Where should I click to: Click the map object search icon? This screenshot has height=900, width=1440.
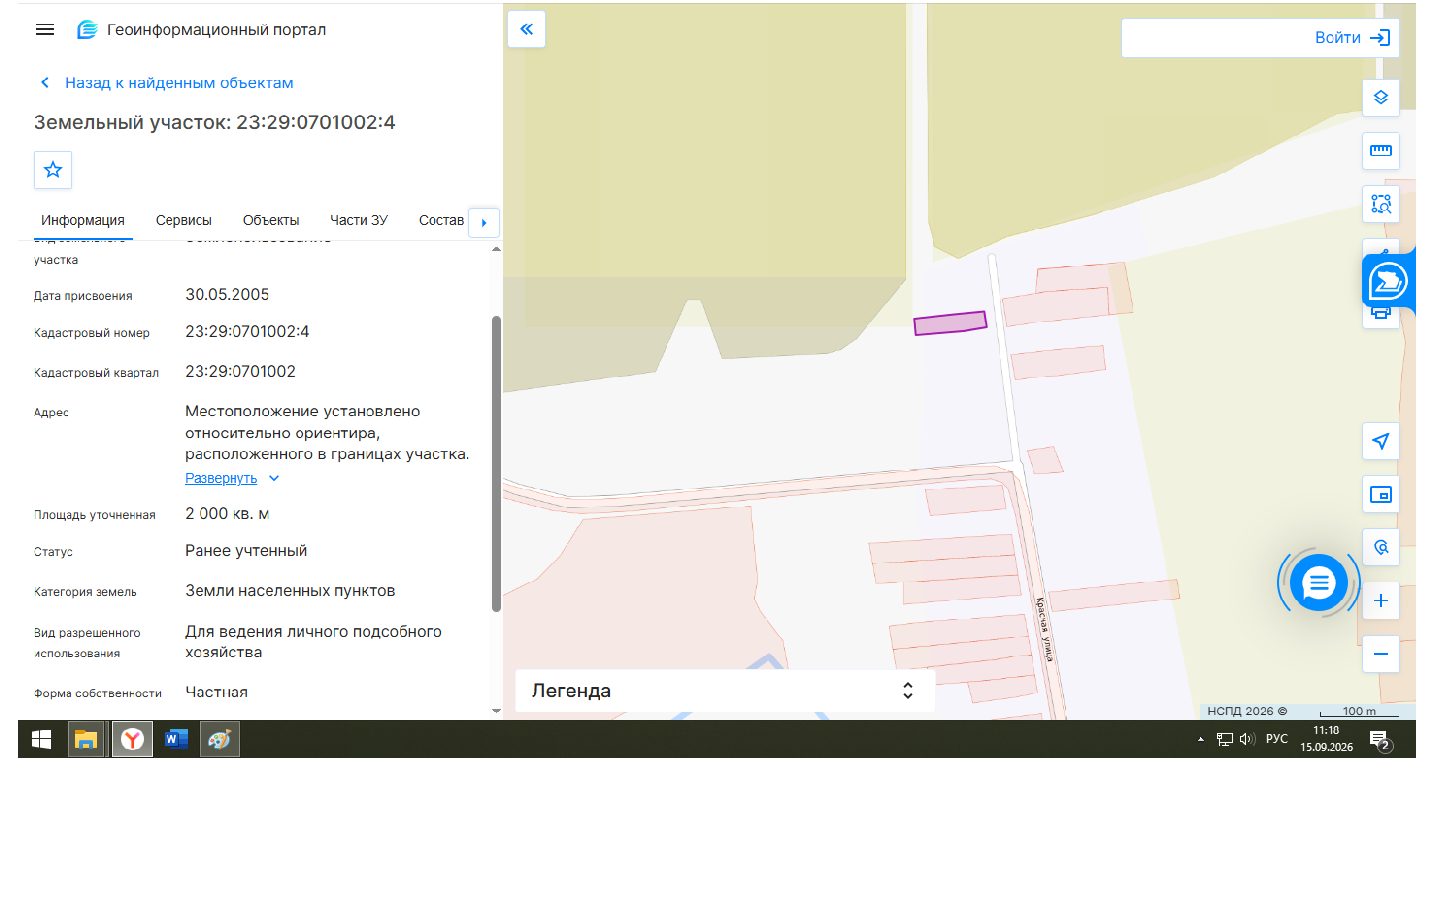1381,548
